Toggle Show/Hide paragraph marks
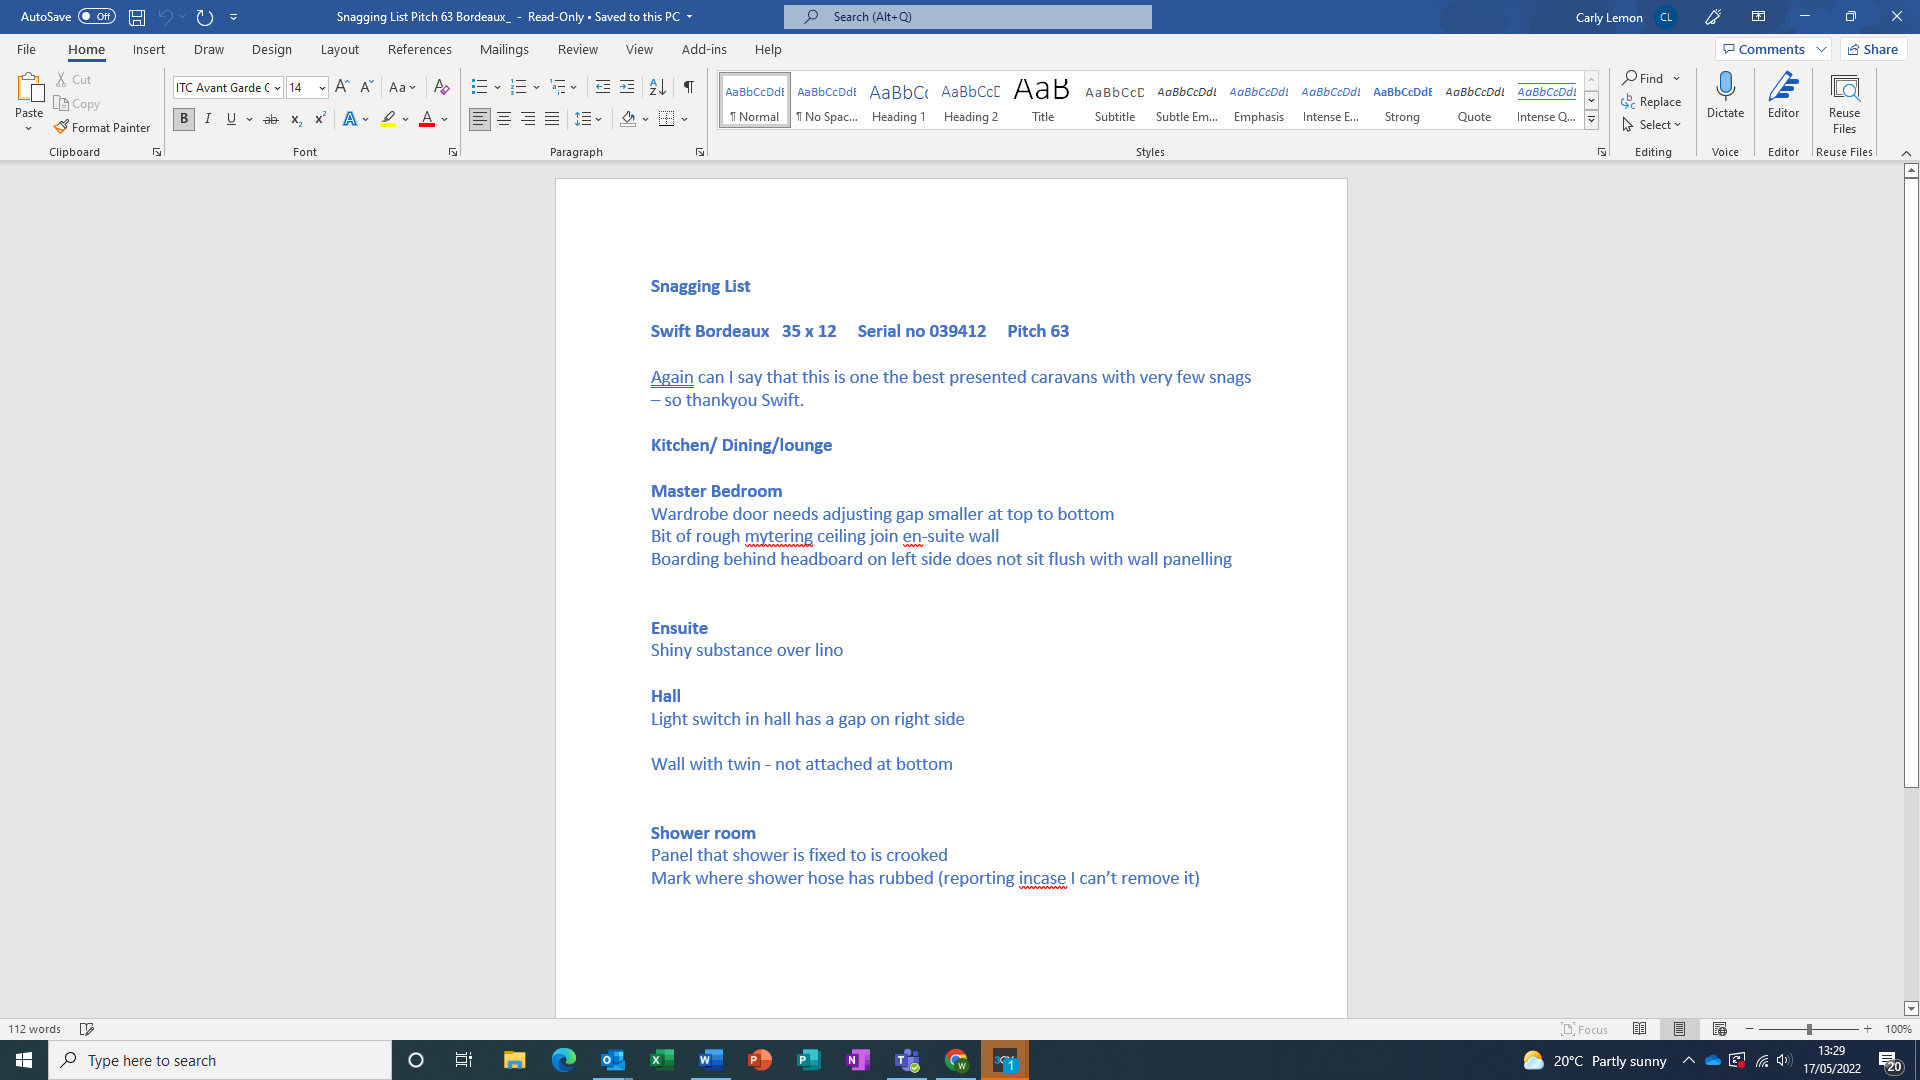Screen dimensions: 1920x1080 689,87
